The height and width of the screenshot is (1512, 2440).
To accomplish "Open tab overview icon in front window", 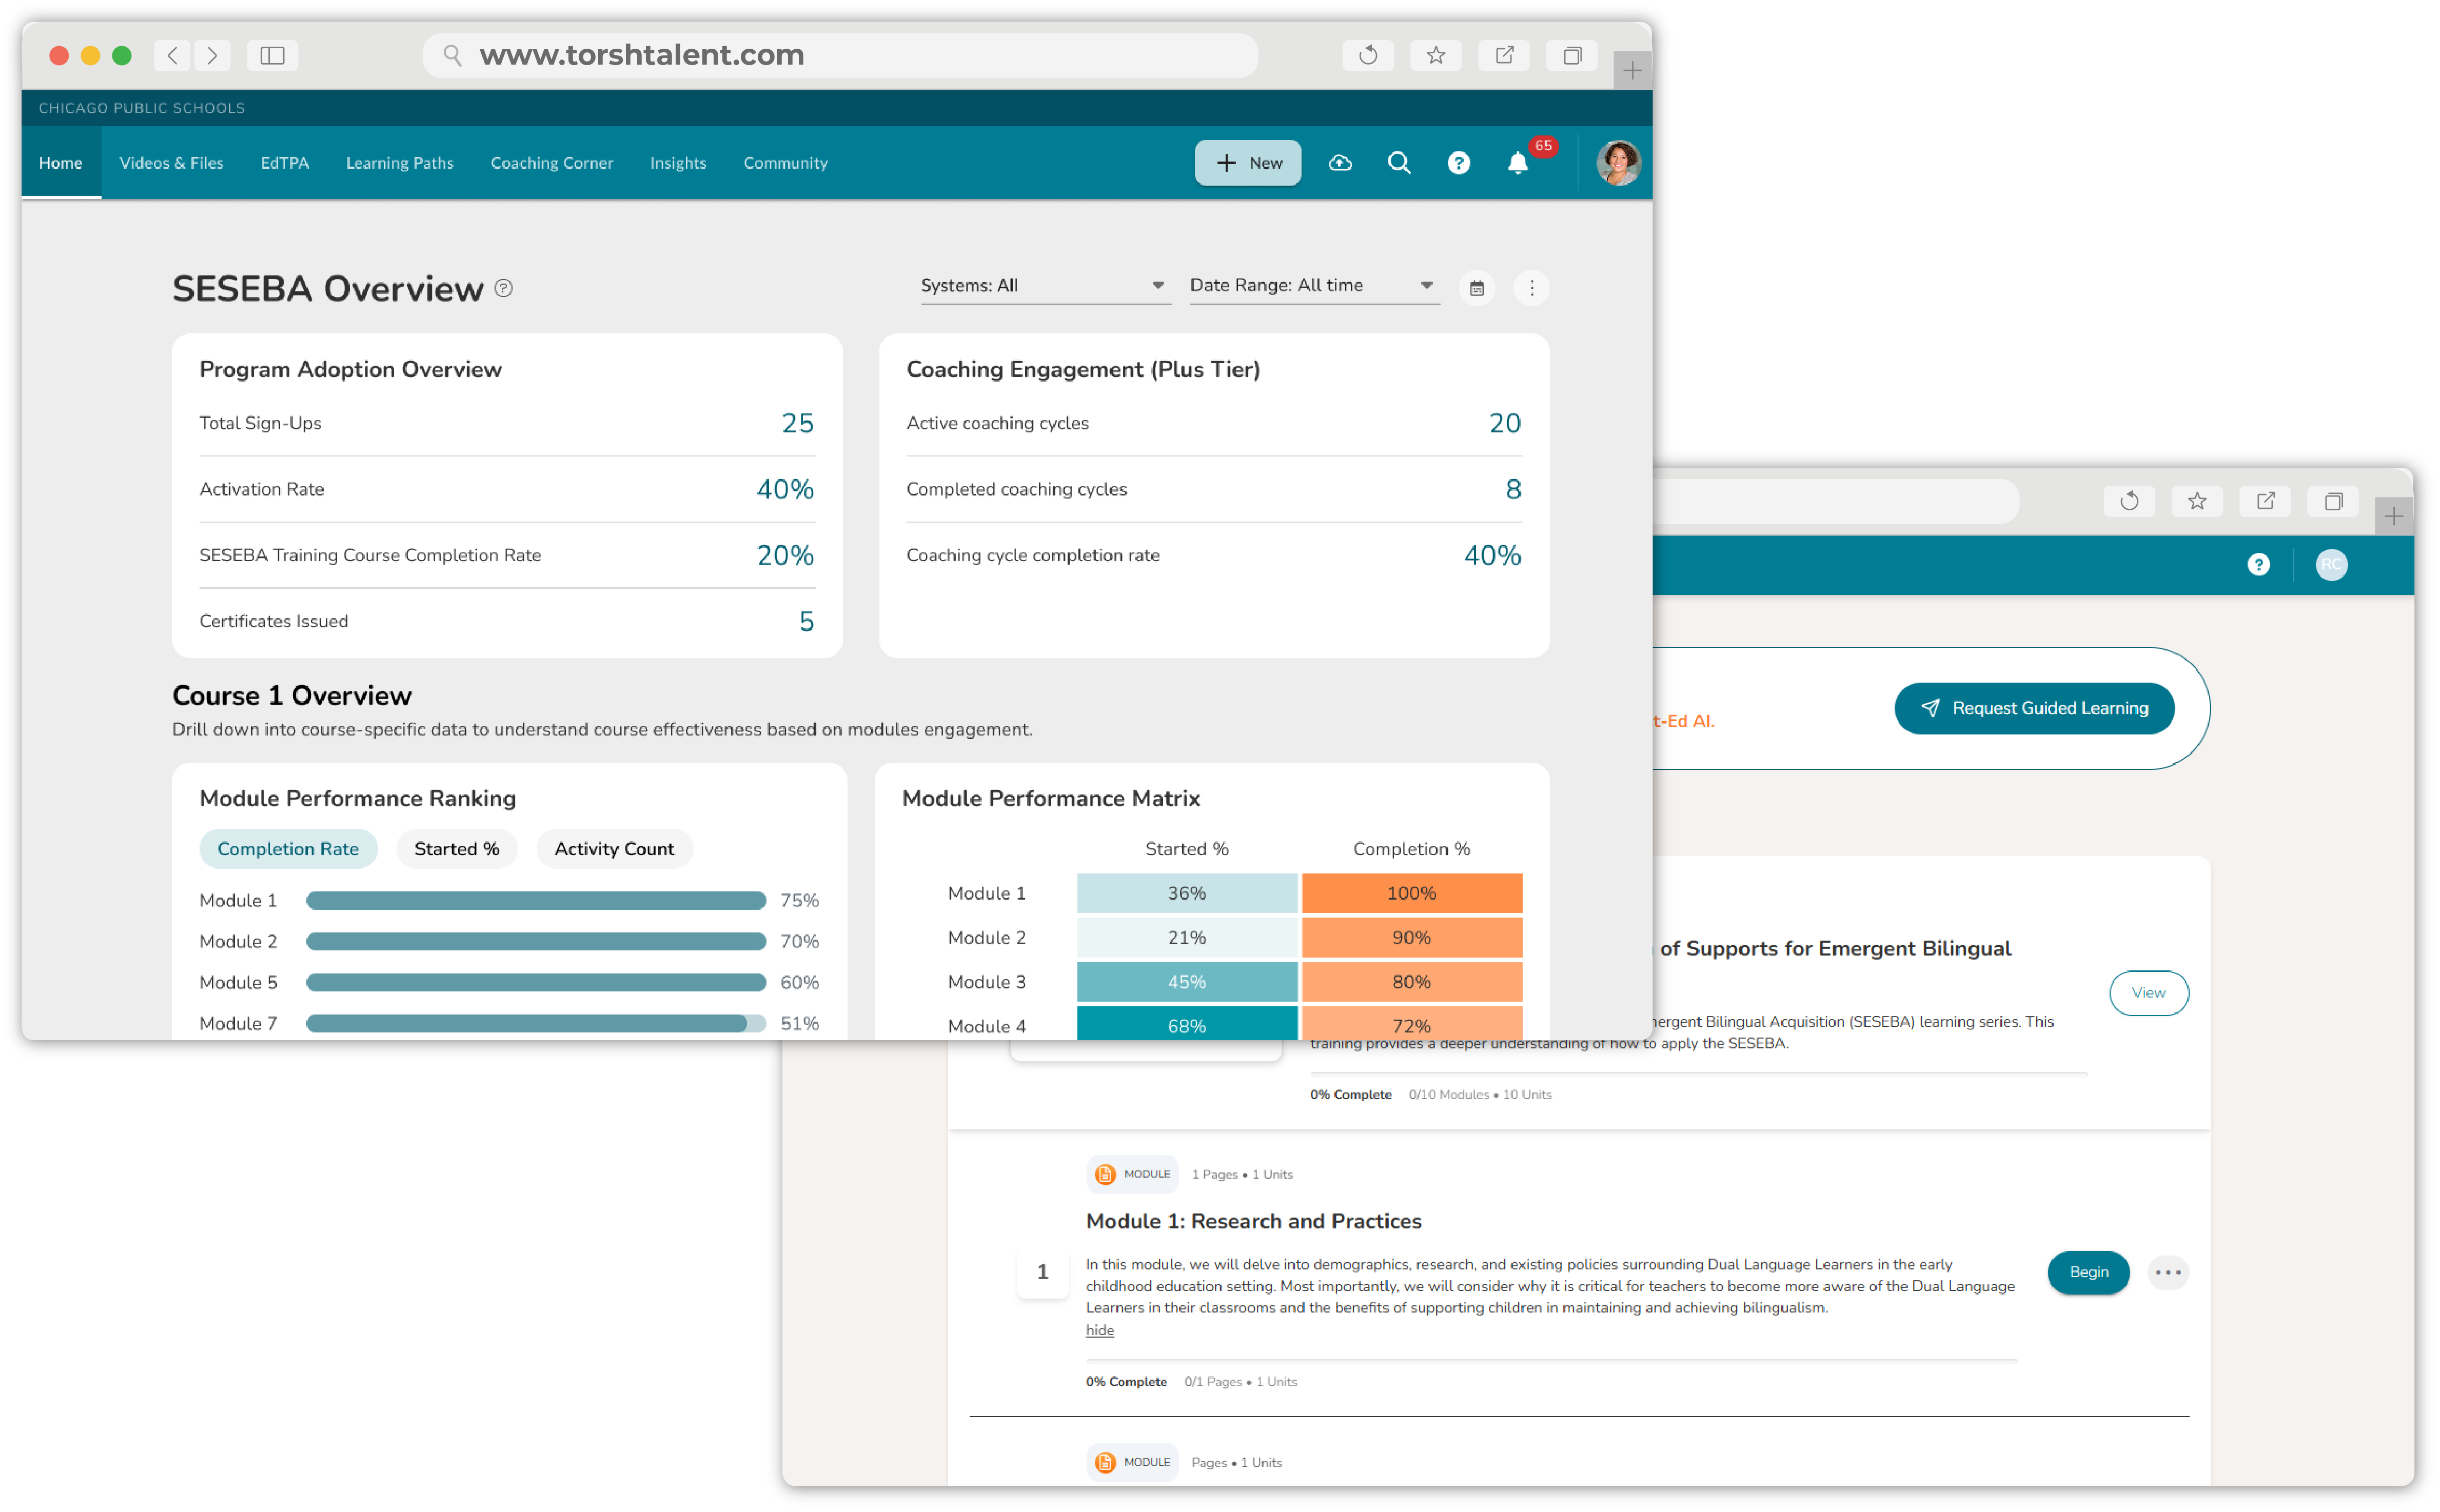I will (1572, 55).
